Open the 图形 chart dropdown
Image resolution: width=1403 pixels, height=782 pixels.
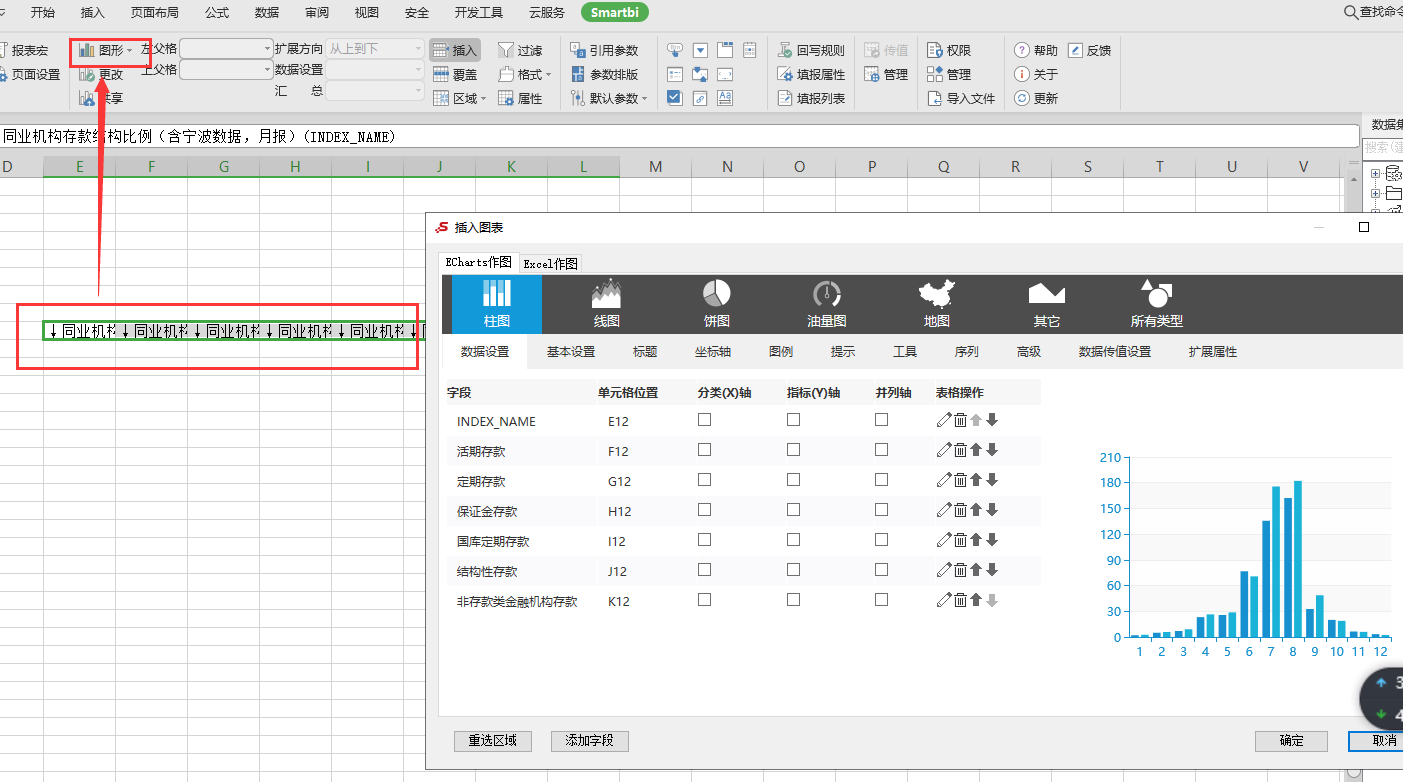(x=106, y=50)
